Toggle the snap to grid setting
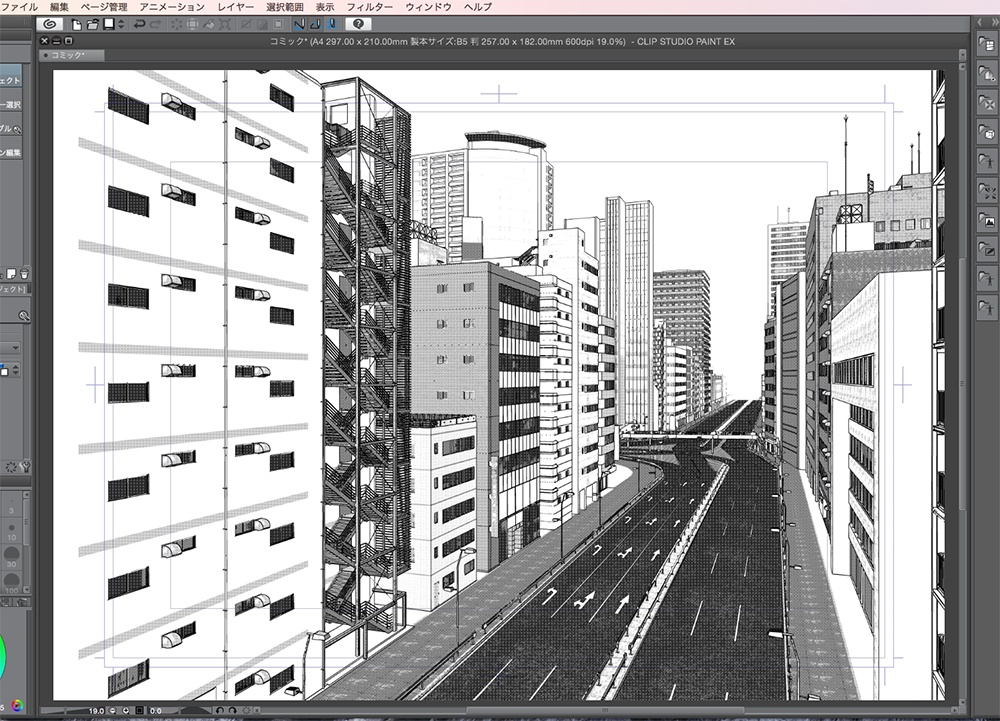The image size is (1000, 721). click(x=330, y=26)
